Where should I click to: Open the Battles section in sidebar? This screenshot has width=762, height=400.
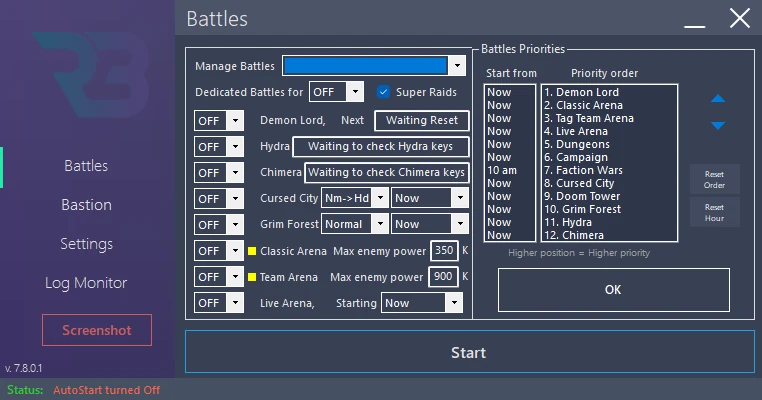point(86,166)
